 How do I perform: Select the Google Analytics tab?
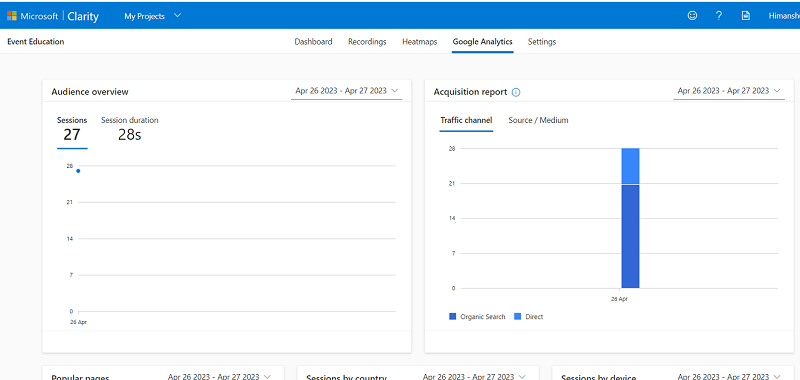pyautogui.click(x=482, y=42)
